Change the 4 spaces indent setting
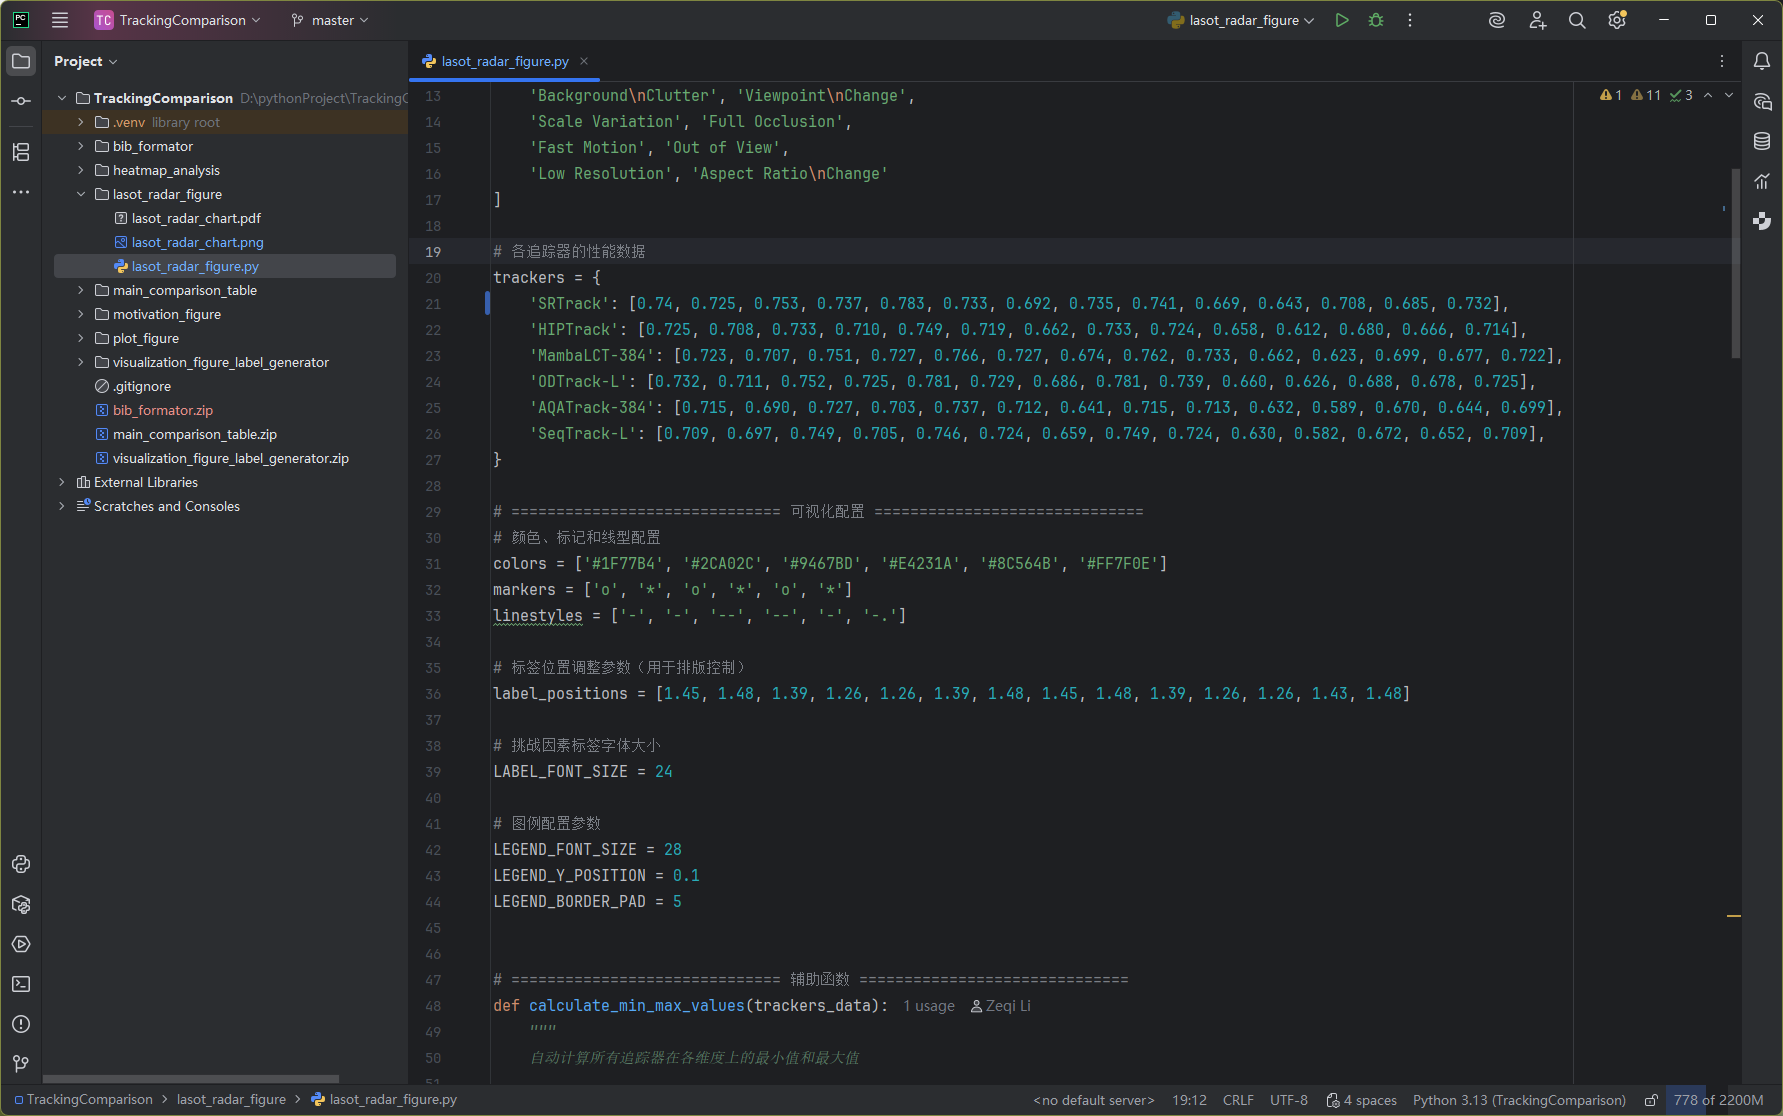The image size is (1783, 1116). [1362, 1100]
